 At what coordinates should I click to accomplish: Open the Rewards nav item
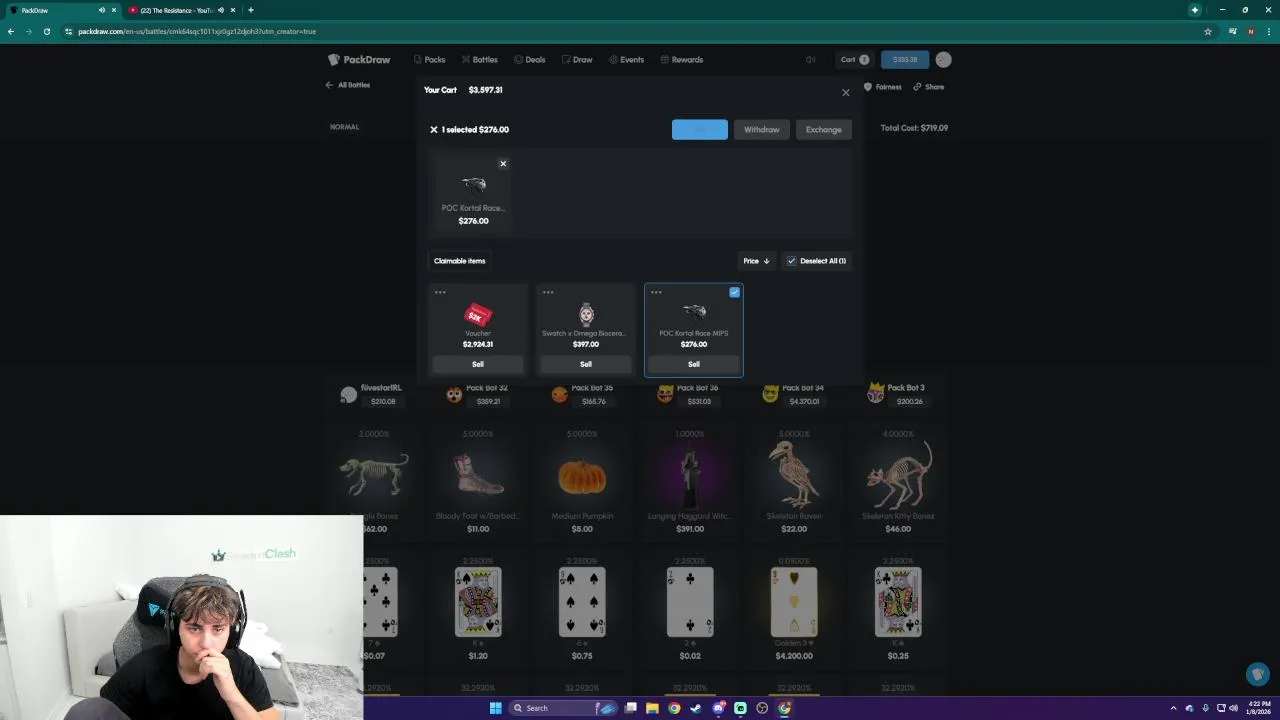click(682, 60)
